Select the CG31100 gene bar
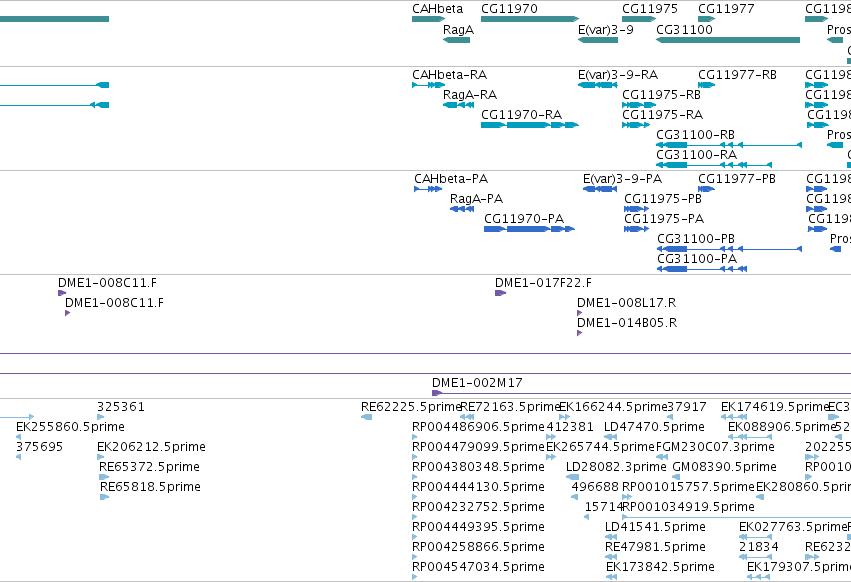851x582 pixels. pyautogui.click(x=728, y=40)
